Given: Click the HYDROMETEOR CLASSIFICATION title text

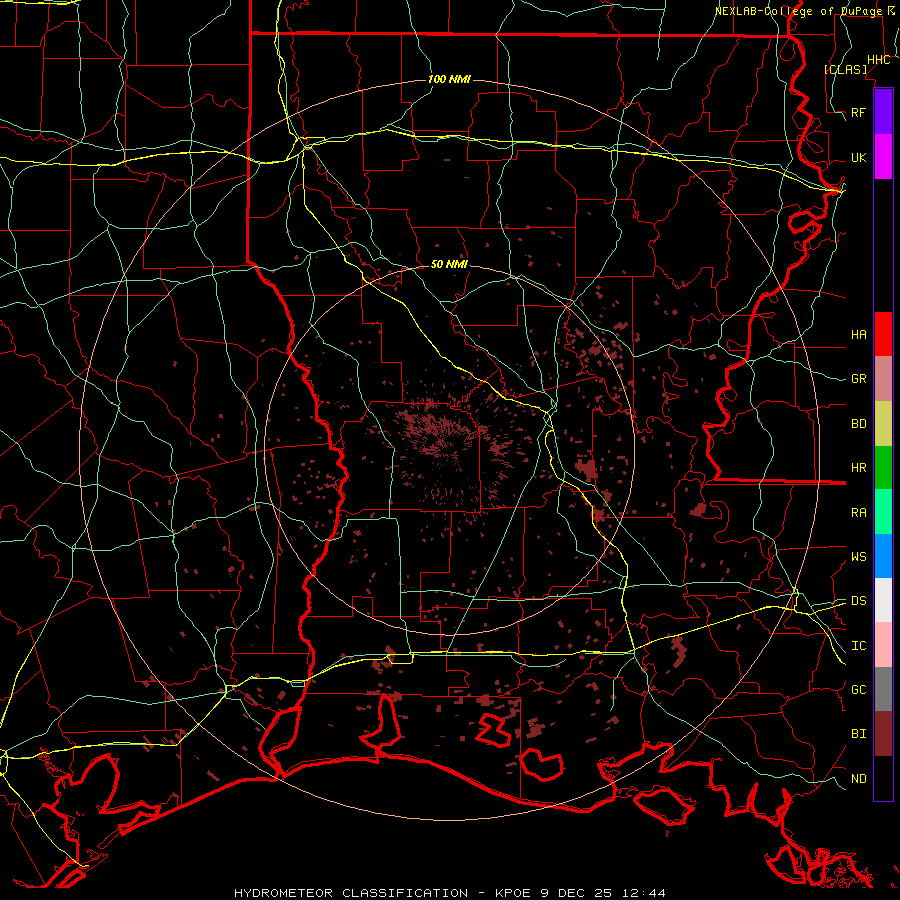Looking at the screenshot, I should click(x=351, y=893).
